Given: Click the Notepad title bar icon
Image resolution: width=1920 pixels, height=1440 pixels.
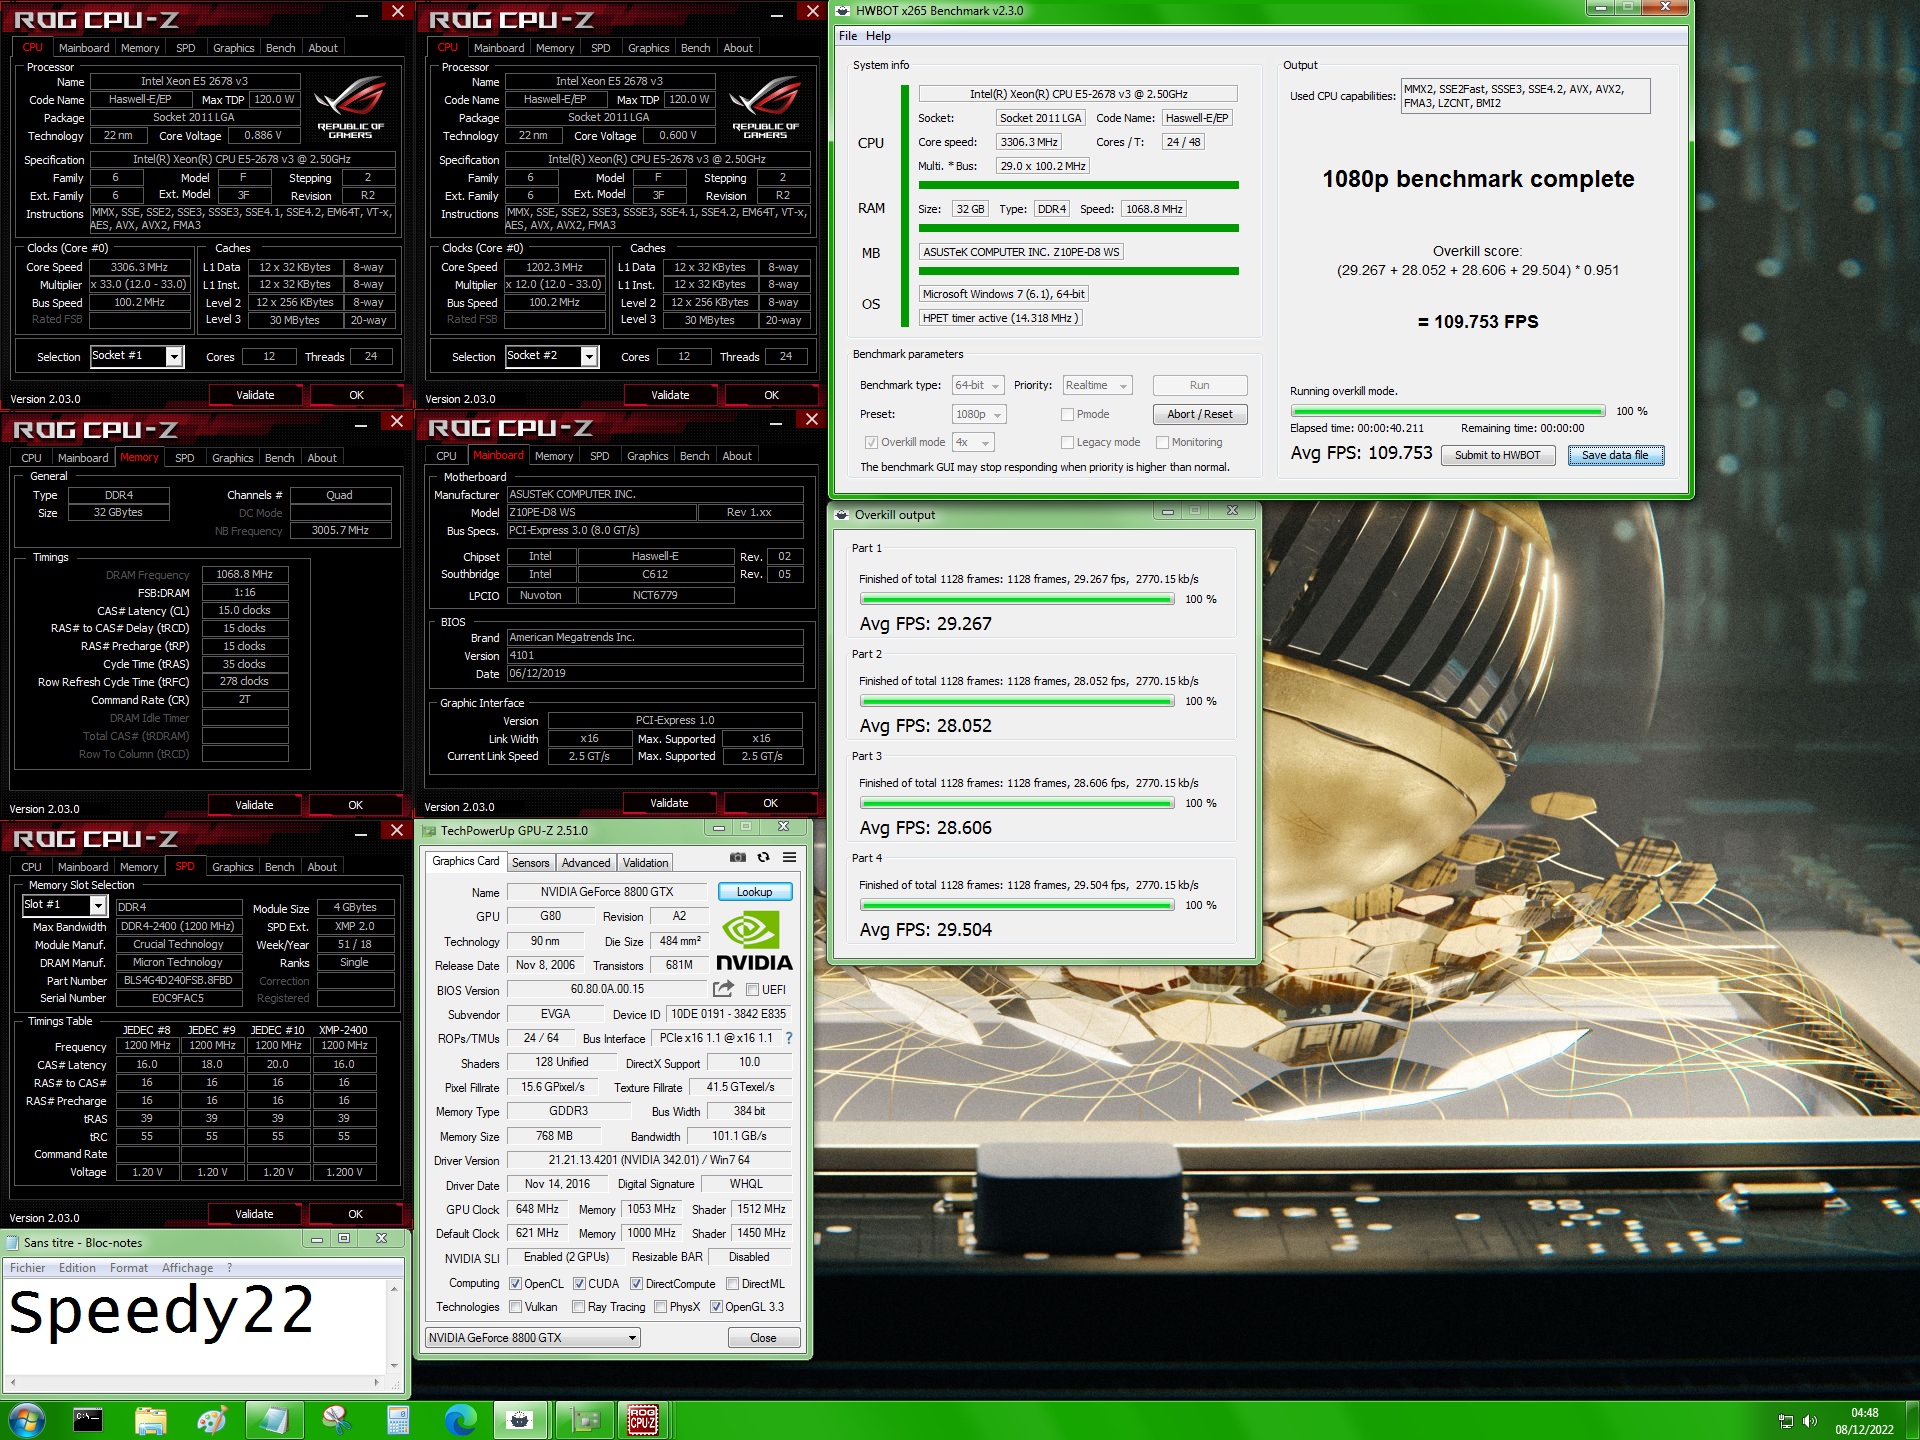Looking at the screenshot, I should coord(13,1242).
